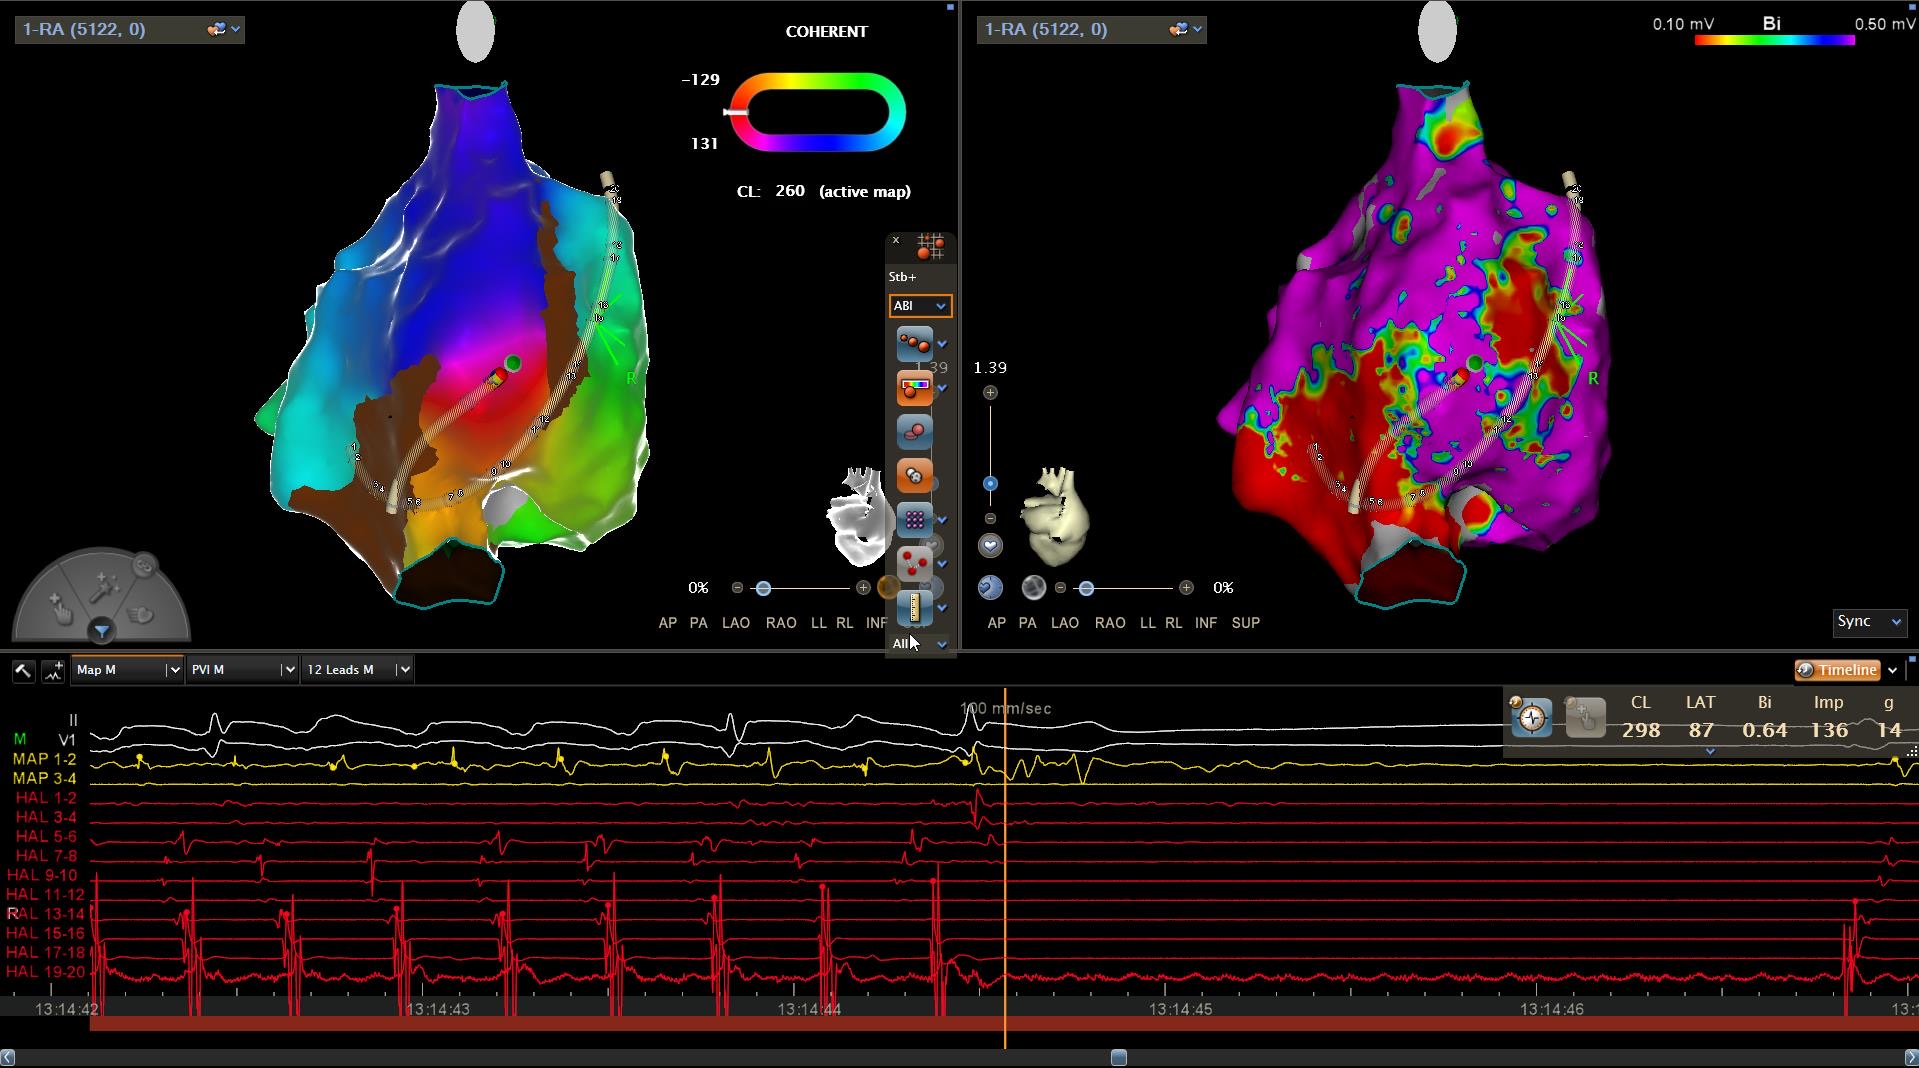Image resolution: width=1919 pixels, height=1068 pixels.
Task: Click the ruler measurement tool icon
Action: pos(914,607)
